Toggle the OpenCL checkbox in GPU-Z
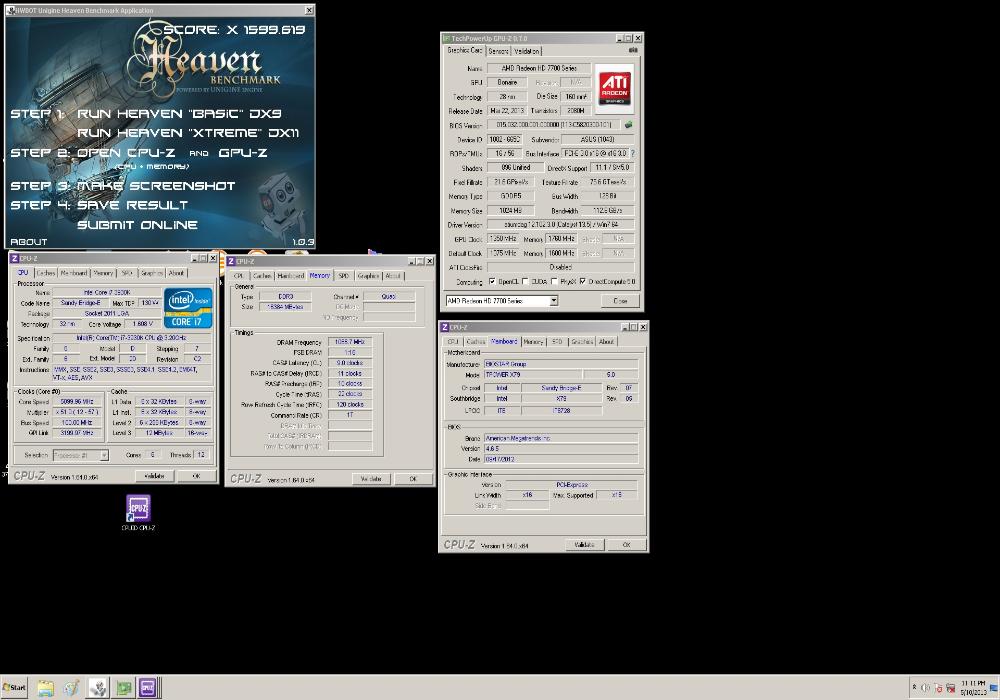 coord(492,281)
